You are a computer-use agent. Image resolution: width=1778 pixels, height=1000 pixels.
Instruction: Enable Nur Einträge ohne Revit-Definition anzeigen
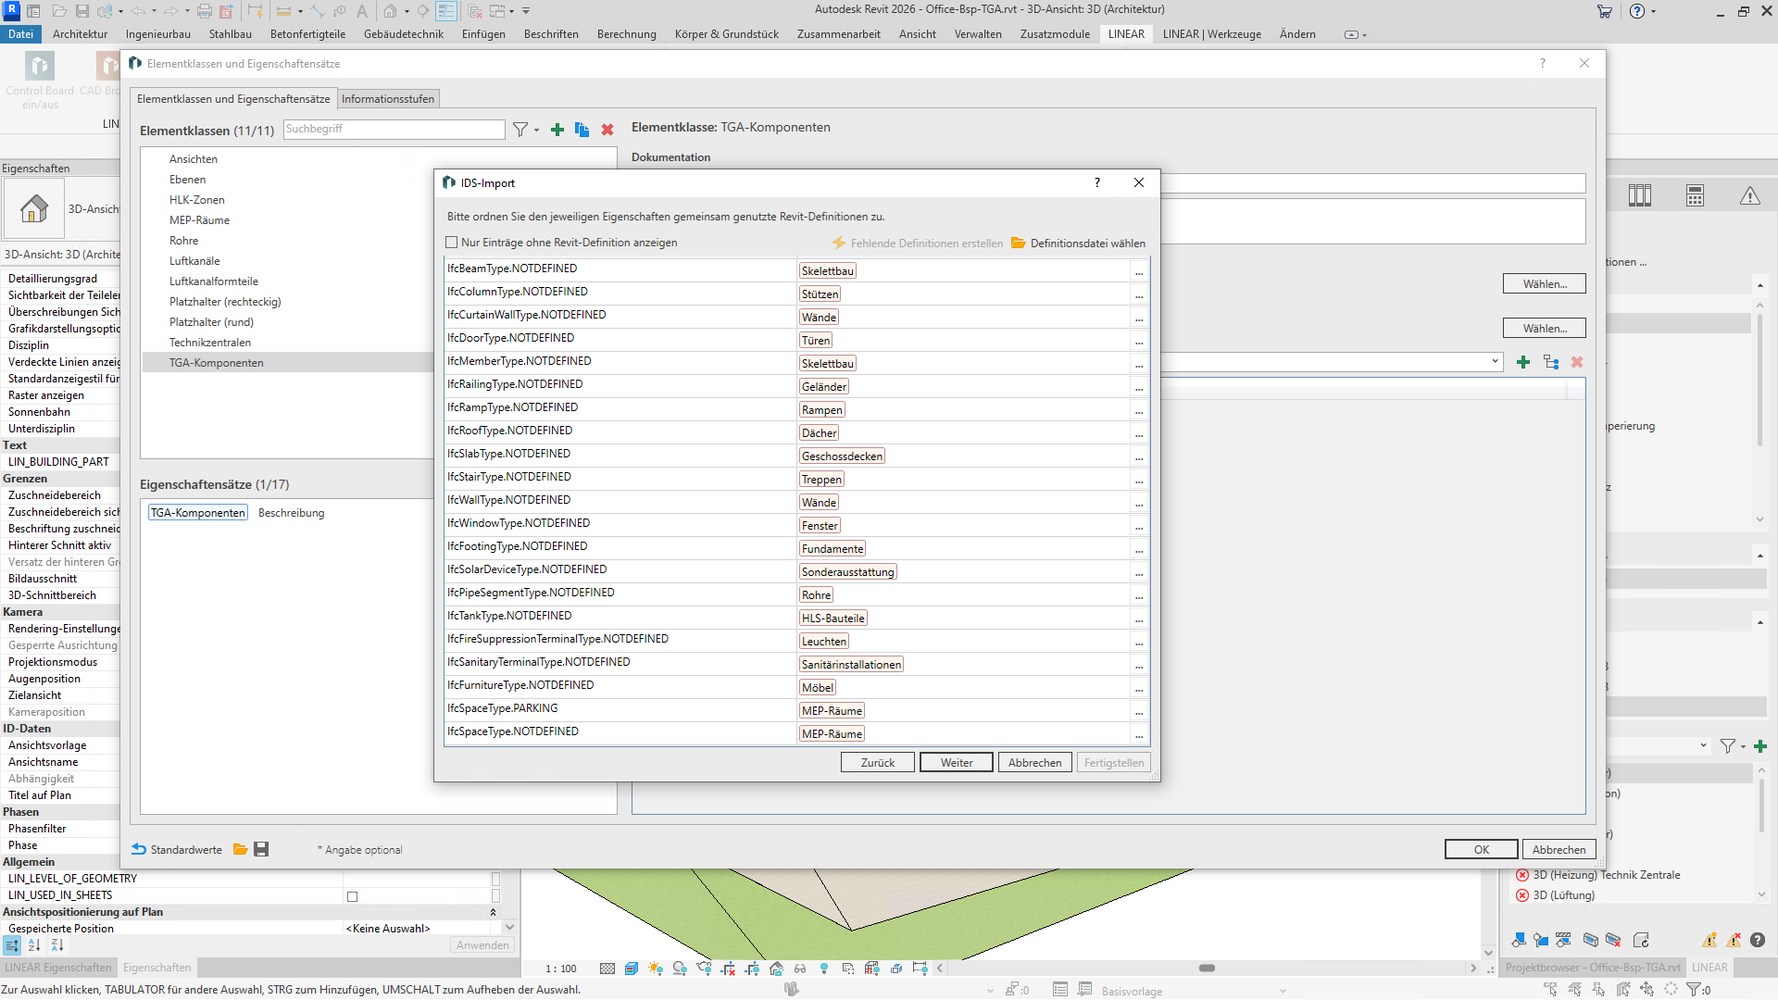pyautogui.click(x=452, y=243)
